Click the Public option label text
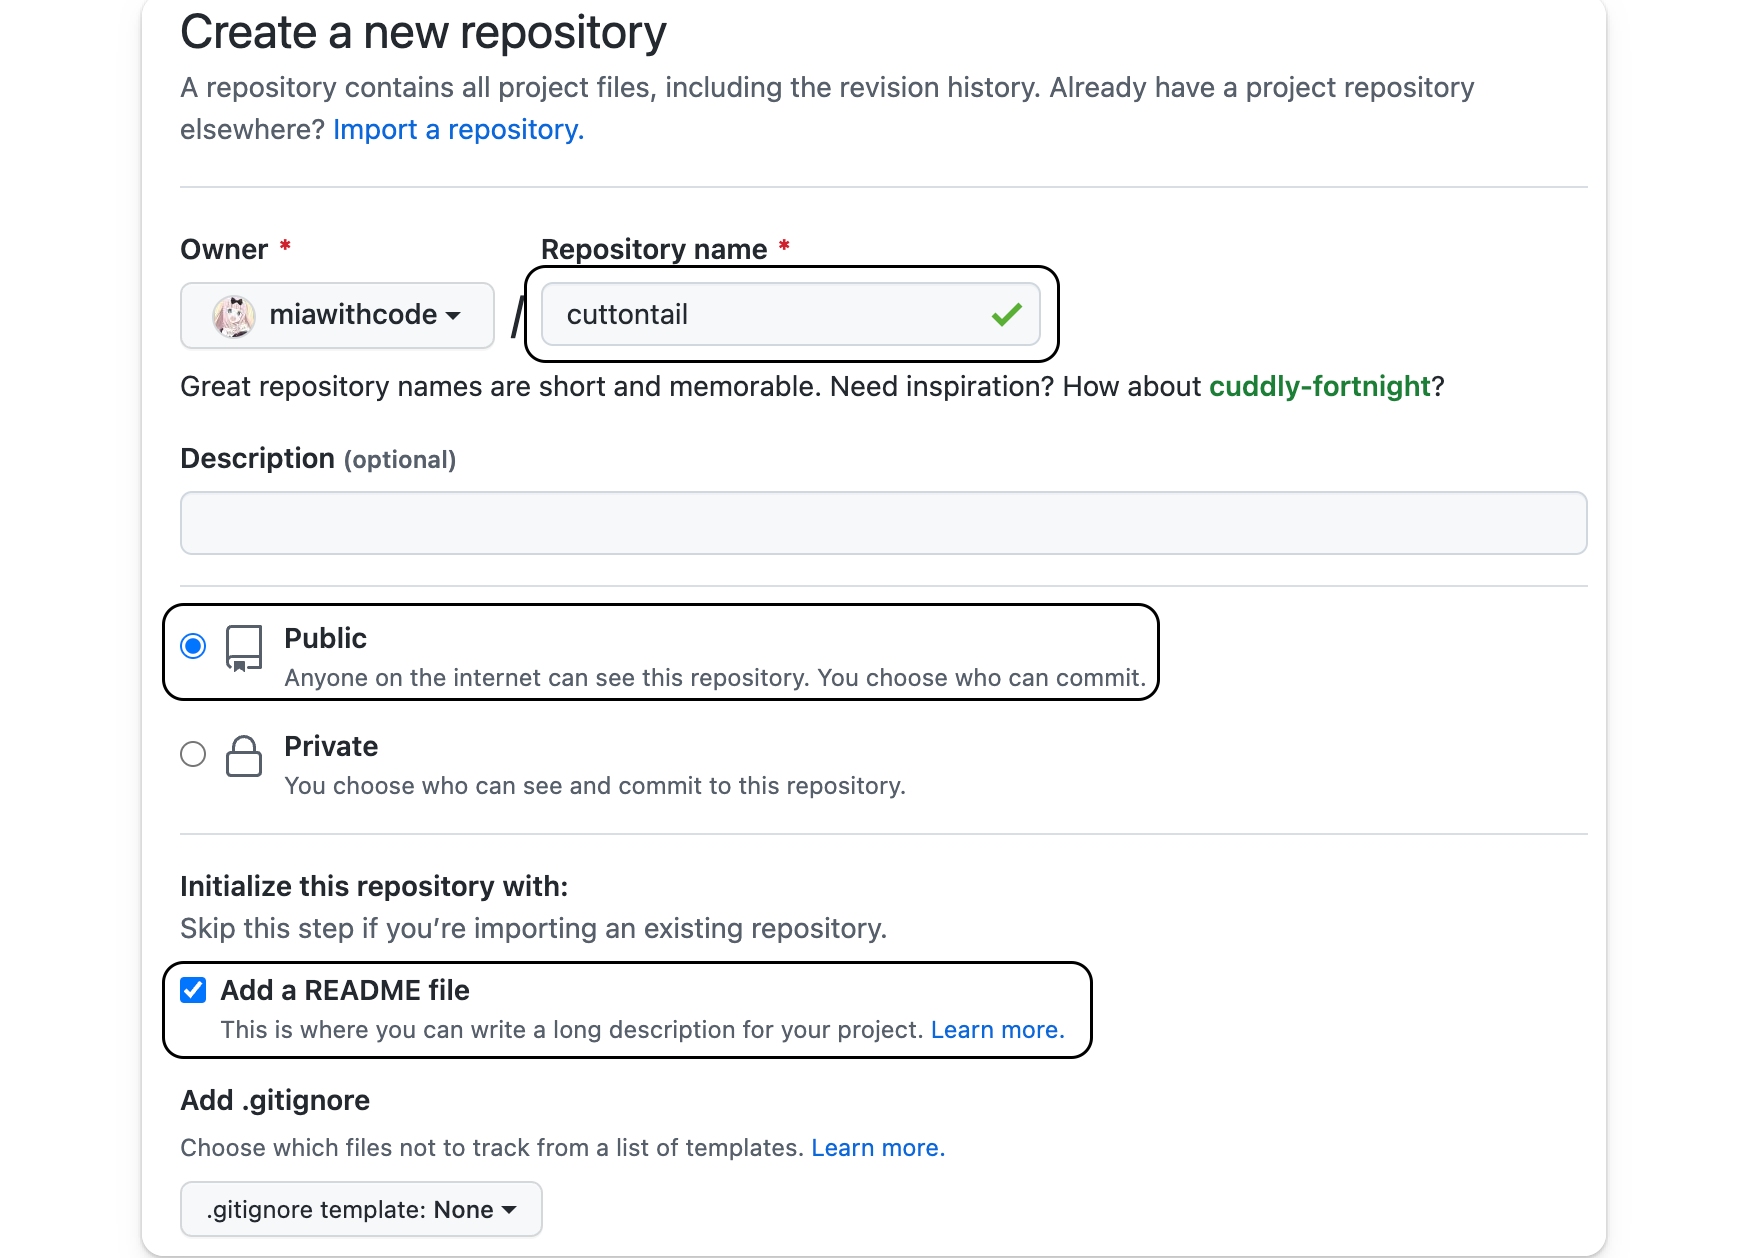Screen dimensions: 1748x1258 click(325, 638)
